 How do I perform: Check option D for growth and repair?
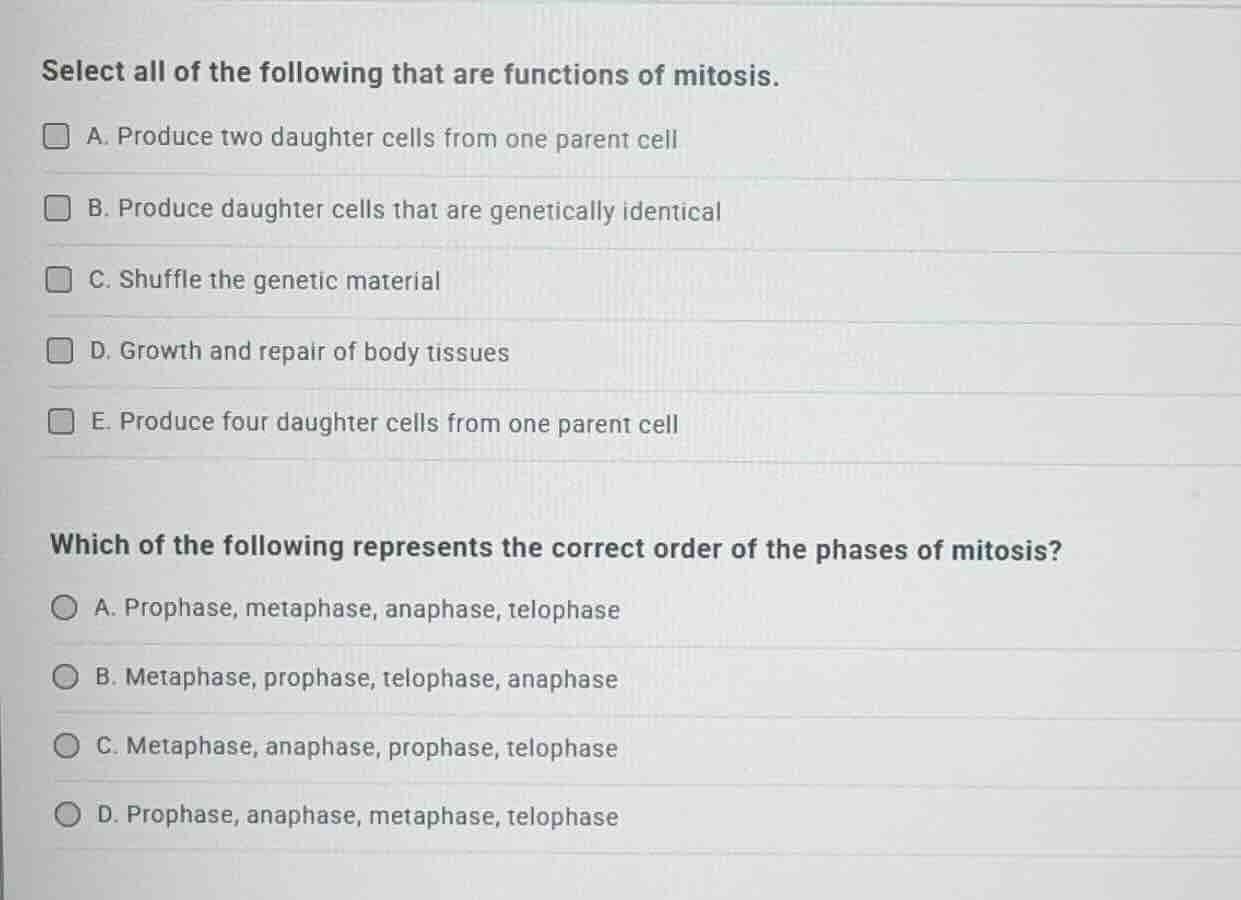point(58,349)
